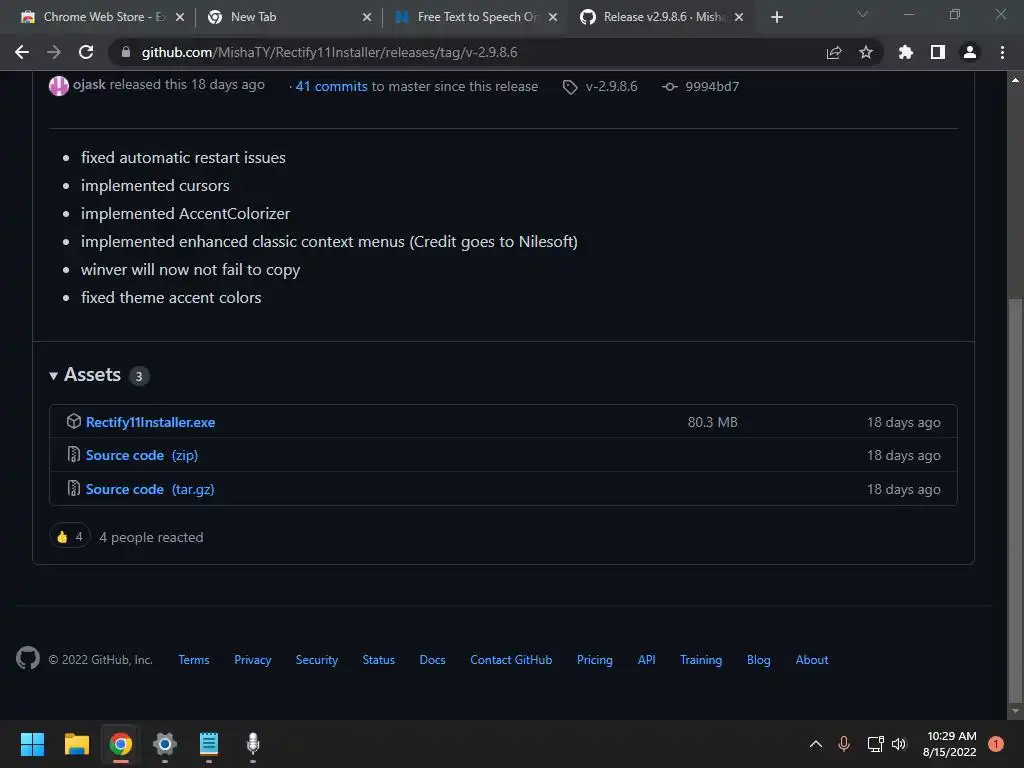Go back to the previous page
This screenshot has width=1024, height=768.
[x=22, y=52]
